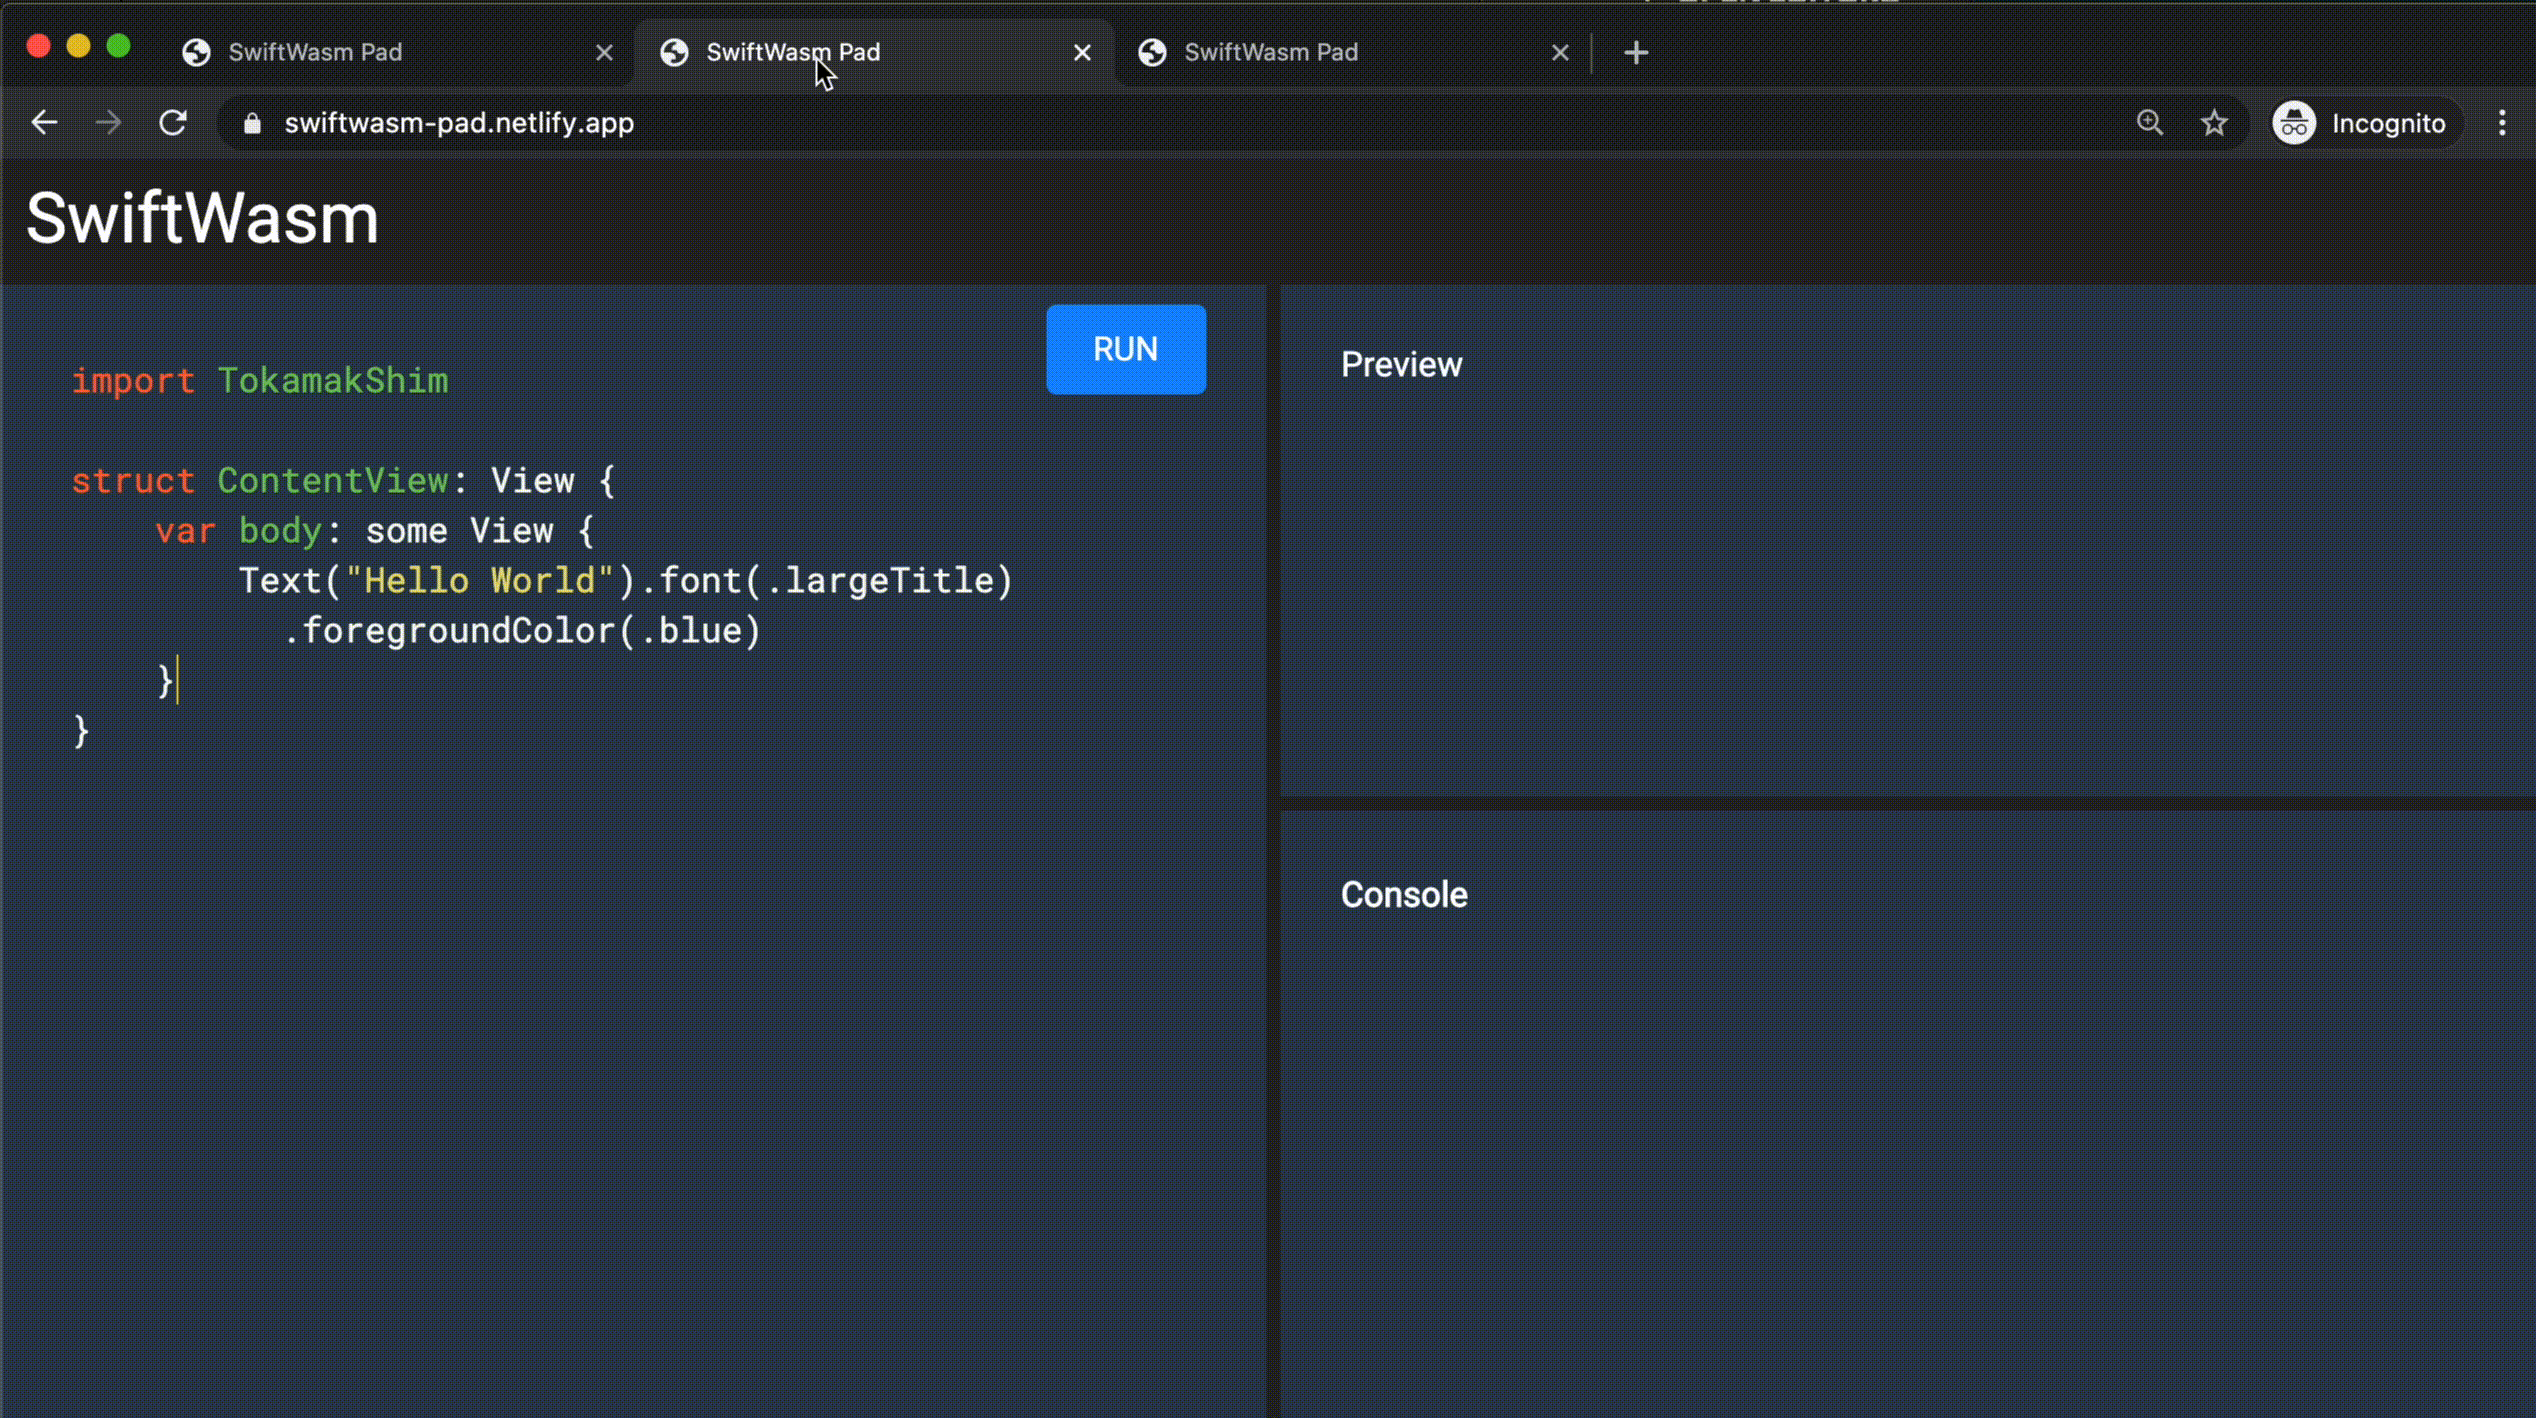
Task: Click the browser back arrow
Action: (x=44, y=123)
